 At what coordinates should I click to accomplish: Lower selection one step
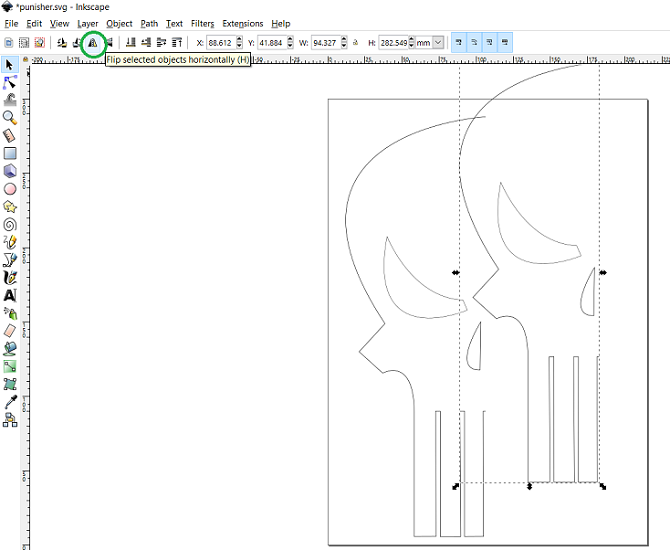(x=146, y=43)
